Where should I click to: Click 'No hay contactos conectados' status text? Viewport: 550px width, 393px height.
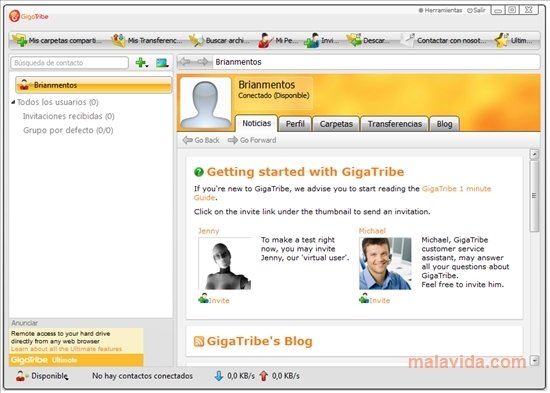coord(142,376)
